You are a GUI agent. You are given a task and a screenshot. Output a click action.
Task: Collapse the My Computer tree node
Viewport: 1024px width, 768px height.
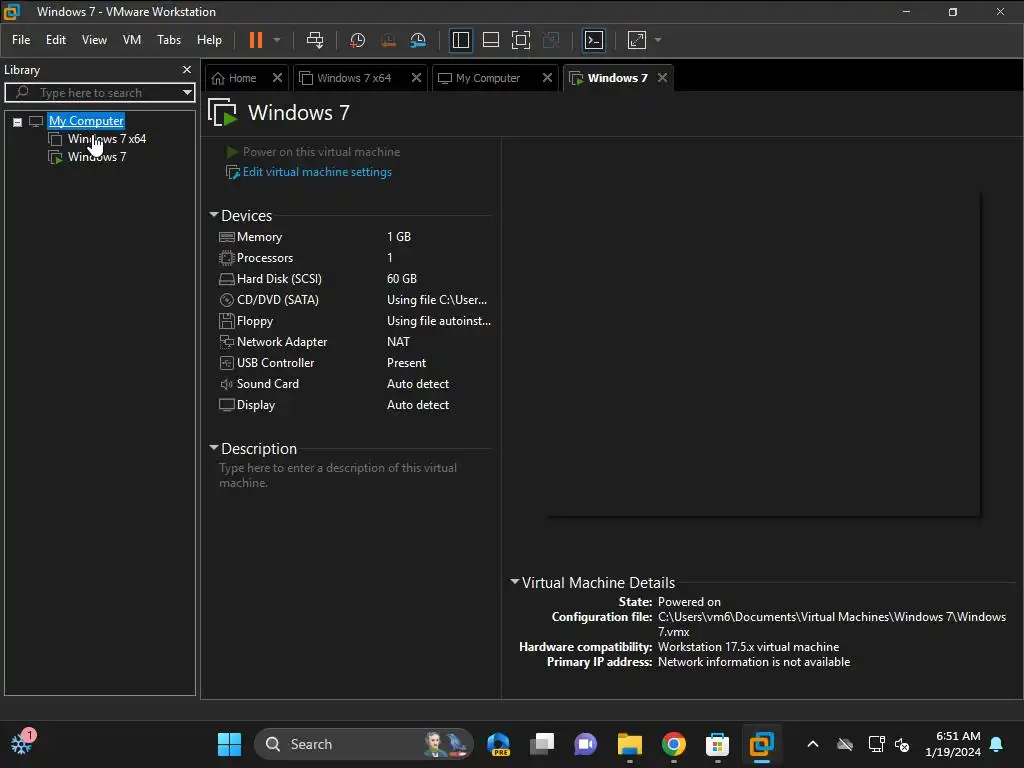[18, 121]
